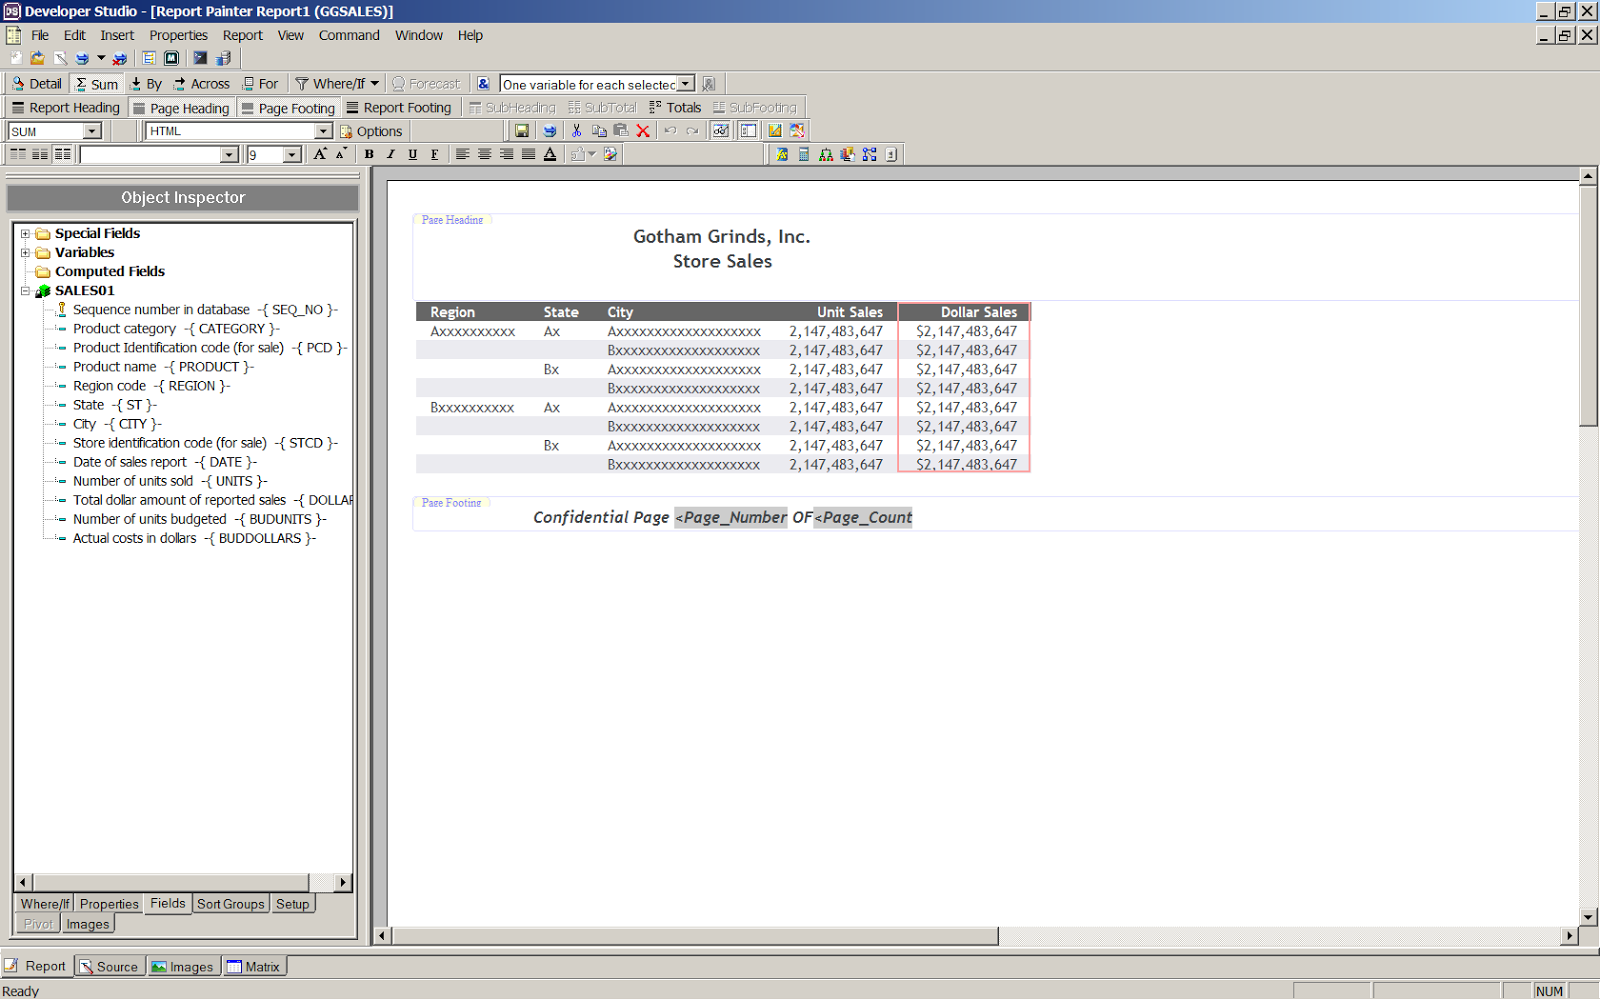Expand the Variables folder

(25, 253)
